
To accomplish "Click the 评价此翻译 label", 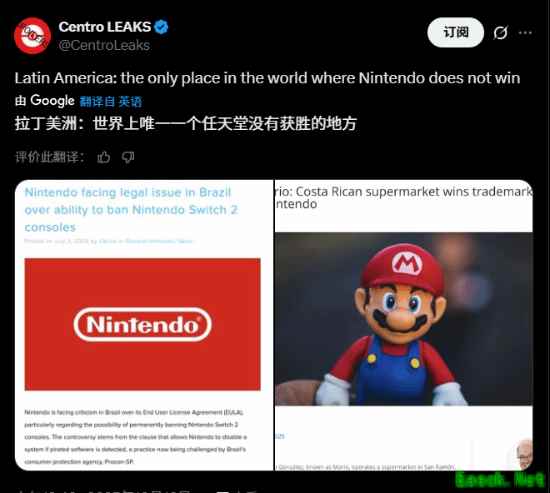I will pyautogui.click(x=49, y=157).
